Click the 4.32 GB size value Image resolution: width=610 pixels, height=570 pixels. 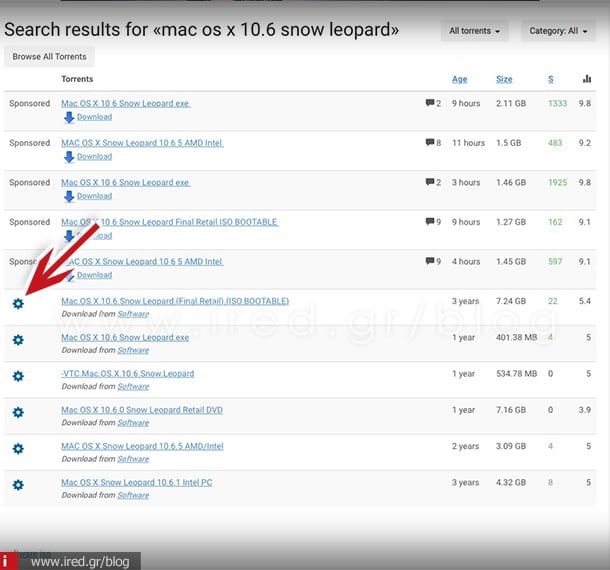(511, 482)
